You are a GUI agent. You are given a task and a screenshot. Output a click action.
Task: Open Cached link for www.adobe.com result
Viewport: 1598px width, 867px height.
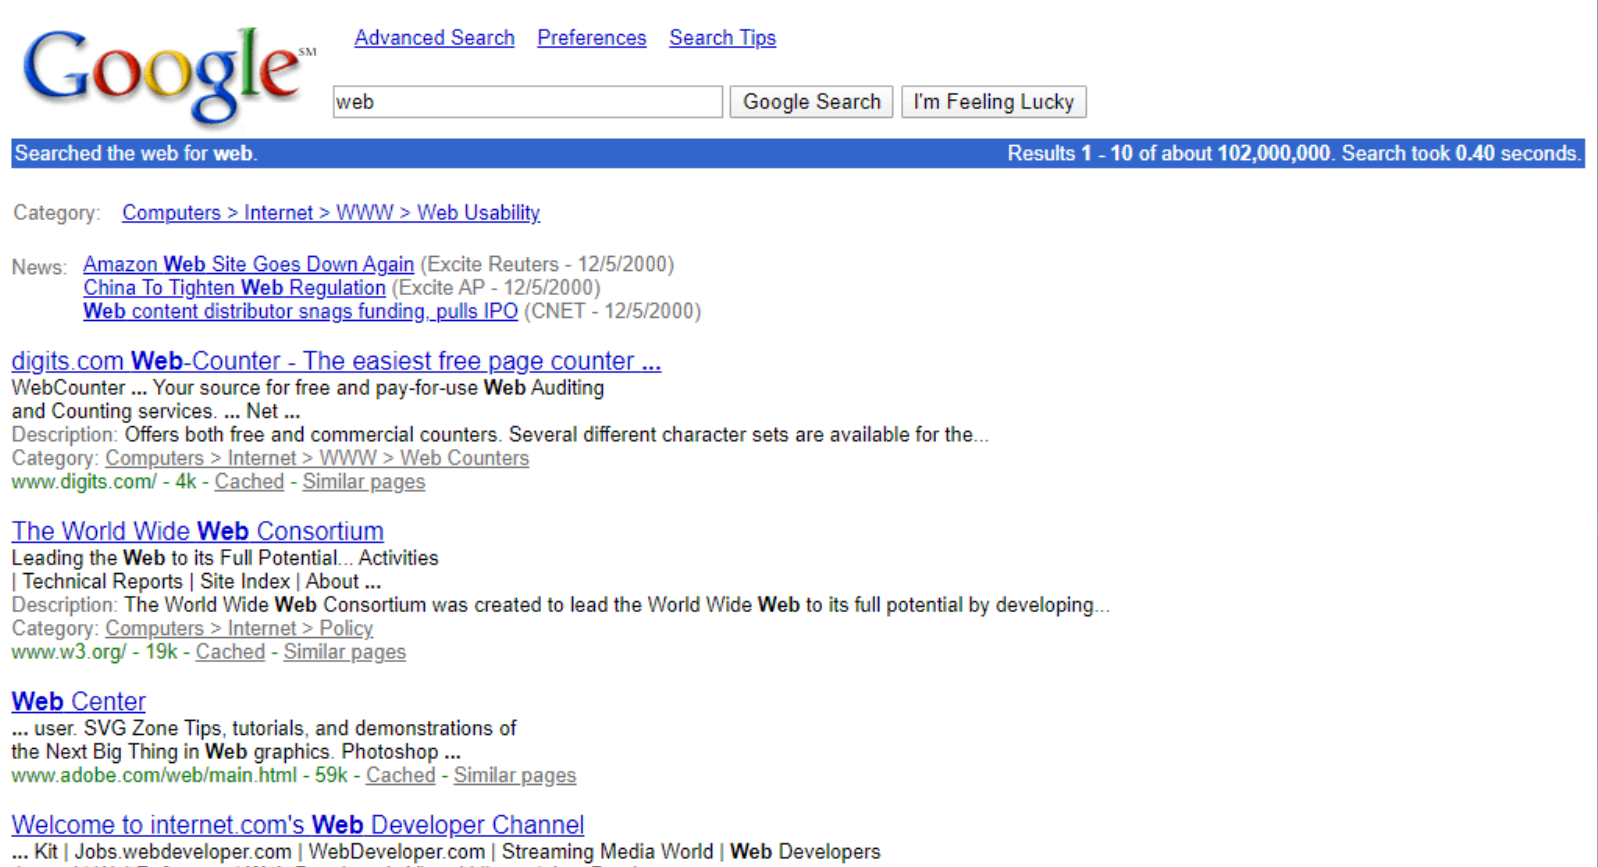click(401, 775)
